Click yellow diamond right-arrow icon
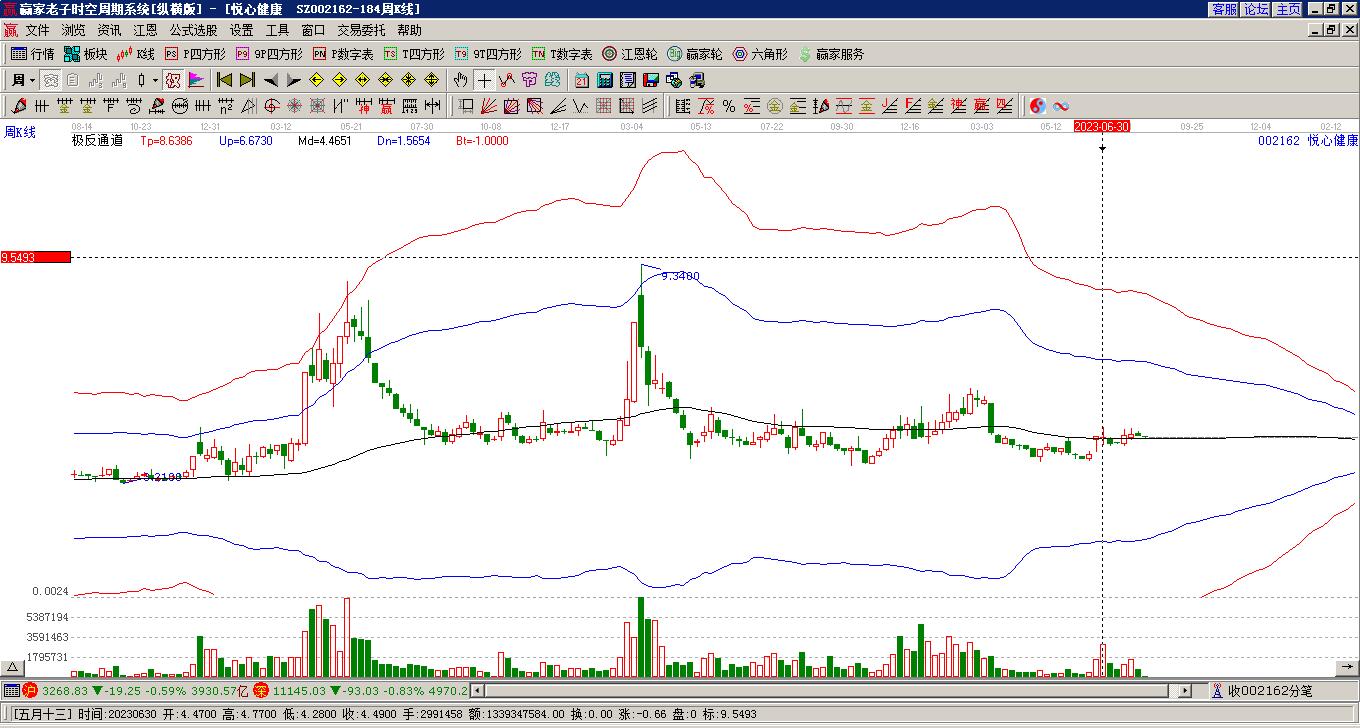Viewport: 1360px width, 728px height. coord(339,80)
